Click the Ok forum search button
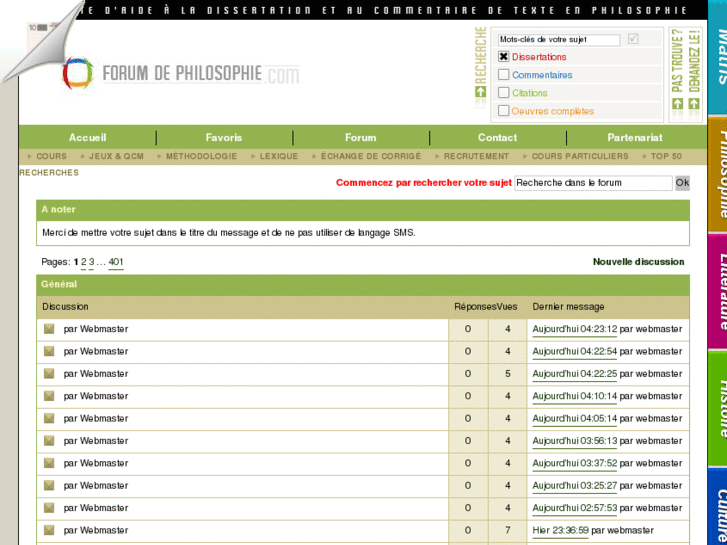727x545 pixels. pos(682,183)
